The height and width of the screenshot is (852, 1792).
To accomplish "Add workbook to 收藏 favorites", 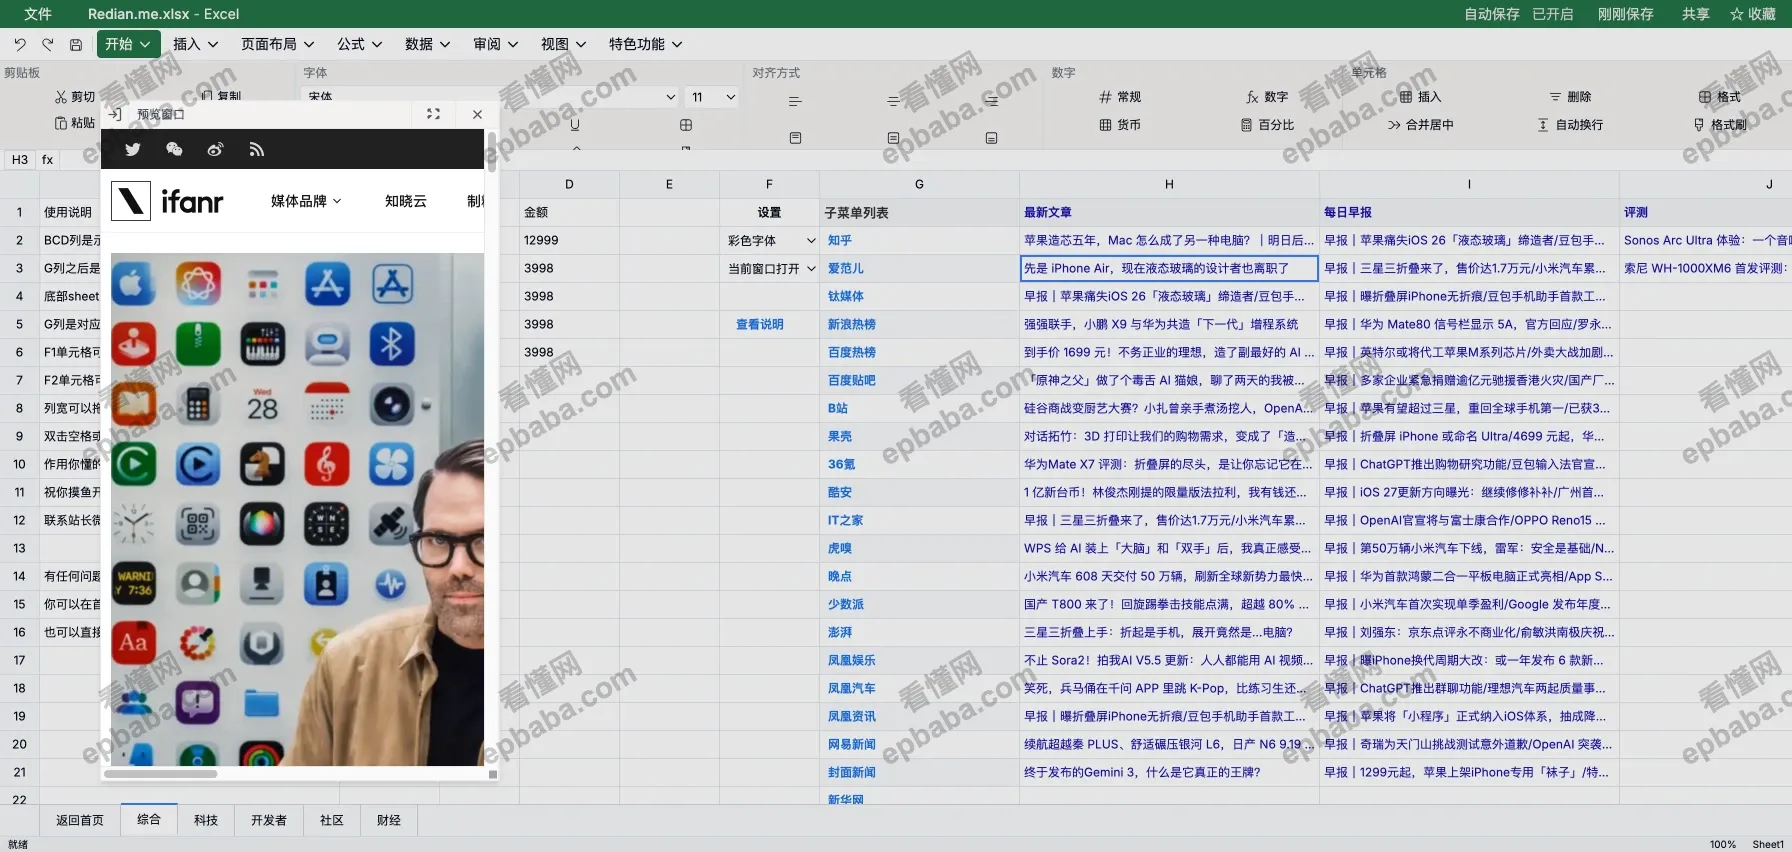I will point(1752,14).
